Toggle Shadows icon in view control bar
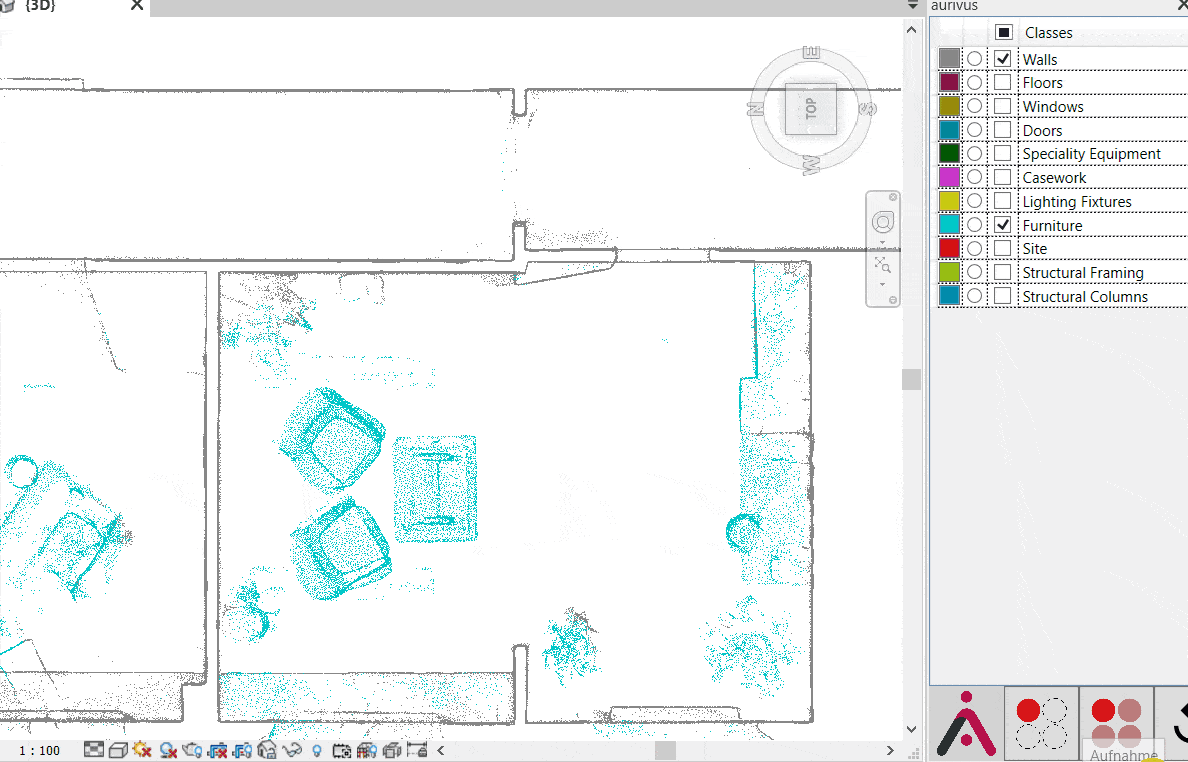The height and width of the screenshot is (762, 1188). click(x=168, y=750)
